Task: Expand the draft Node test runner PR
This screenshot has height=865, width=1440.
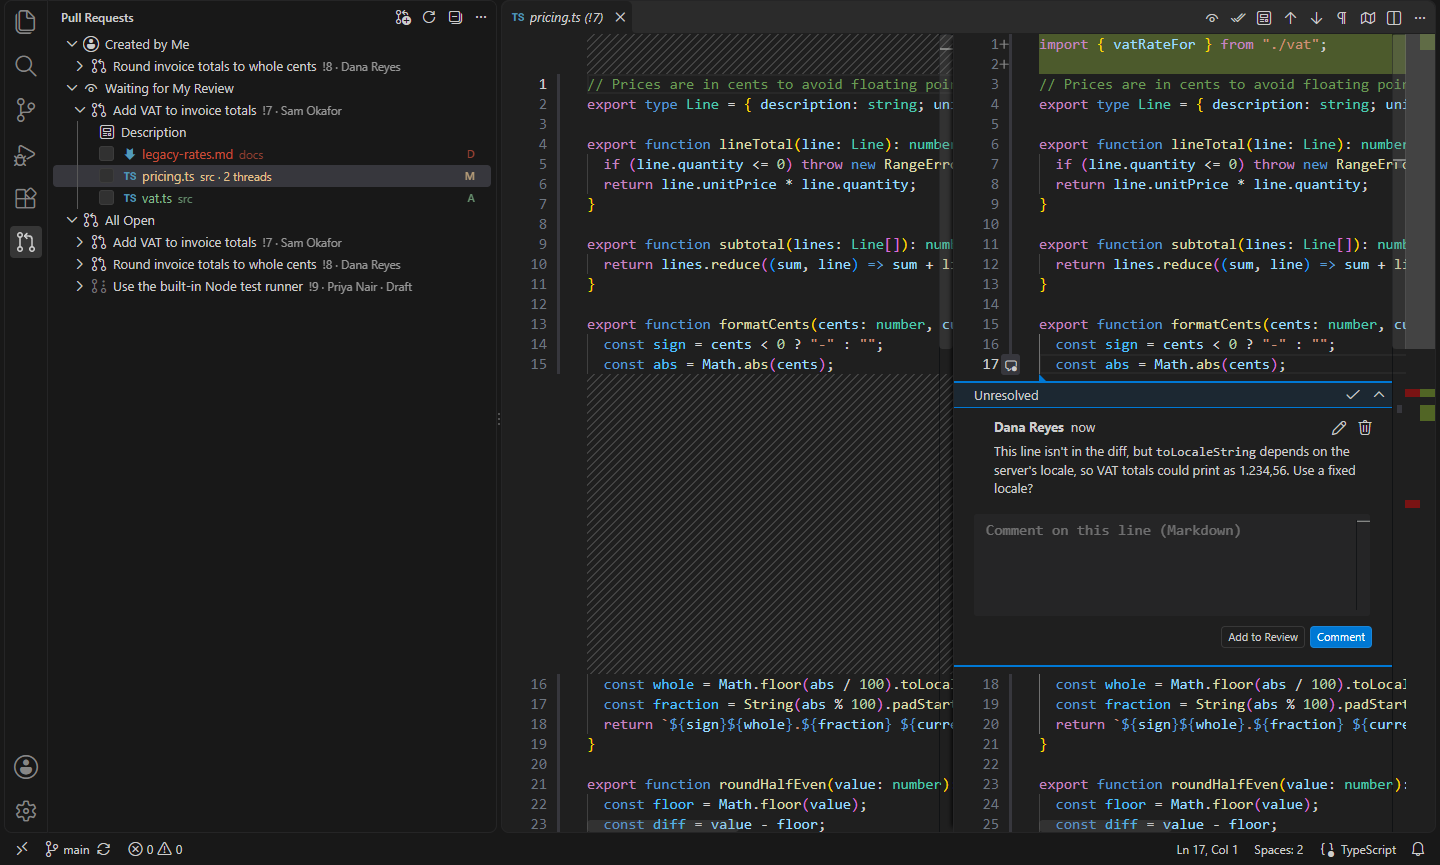Action: (80, 286)
